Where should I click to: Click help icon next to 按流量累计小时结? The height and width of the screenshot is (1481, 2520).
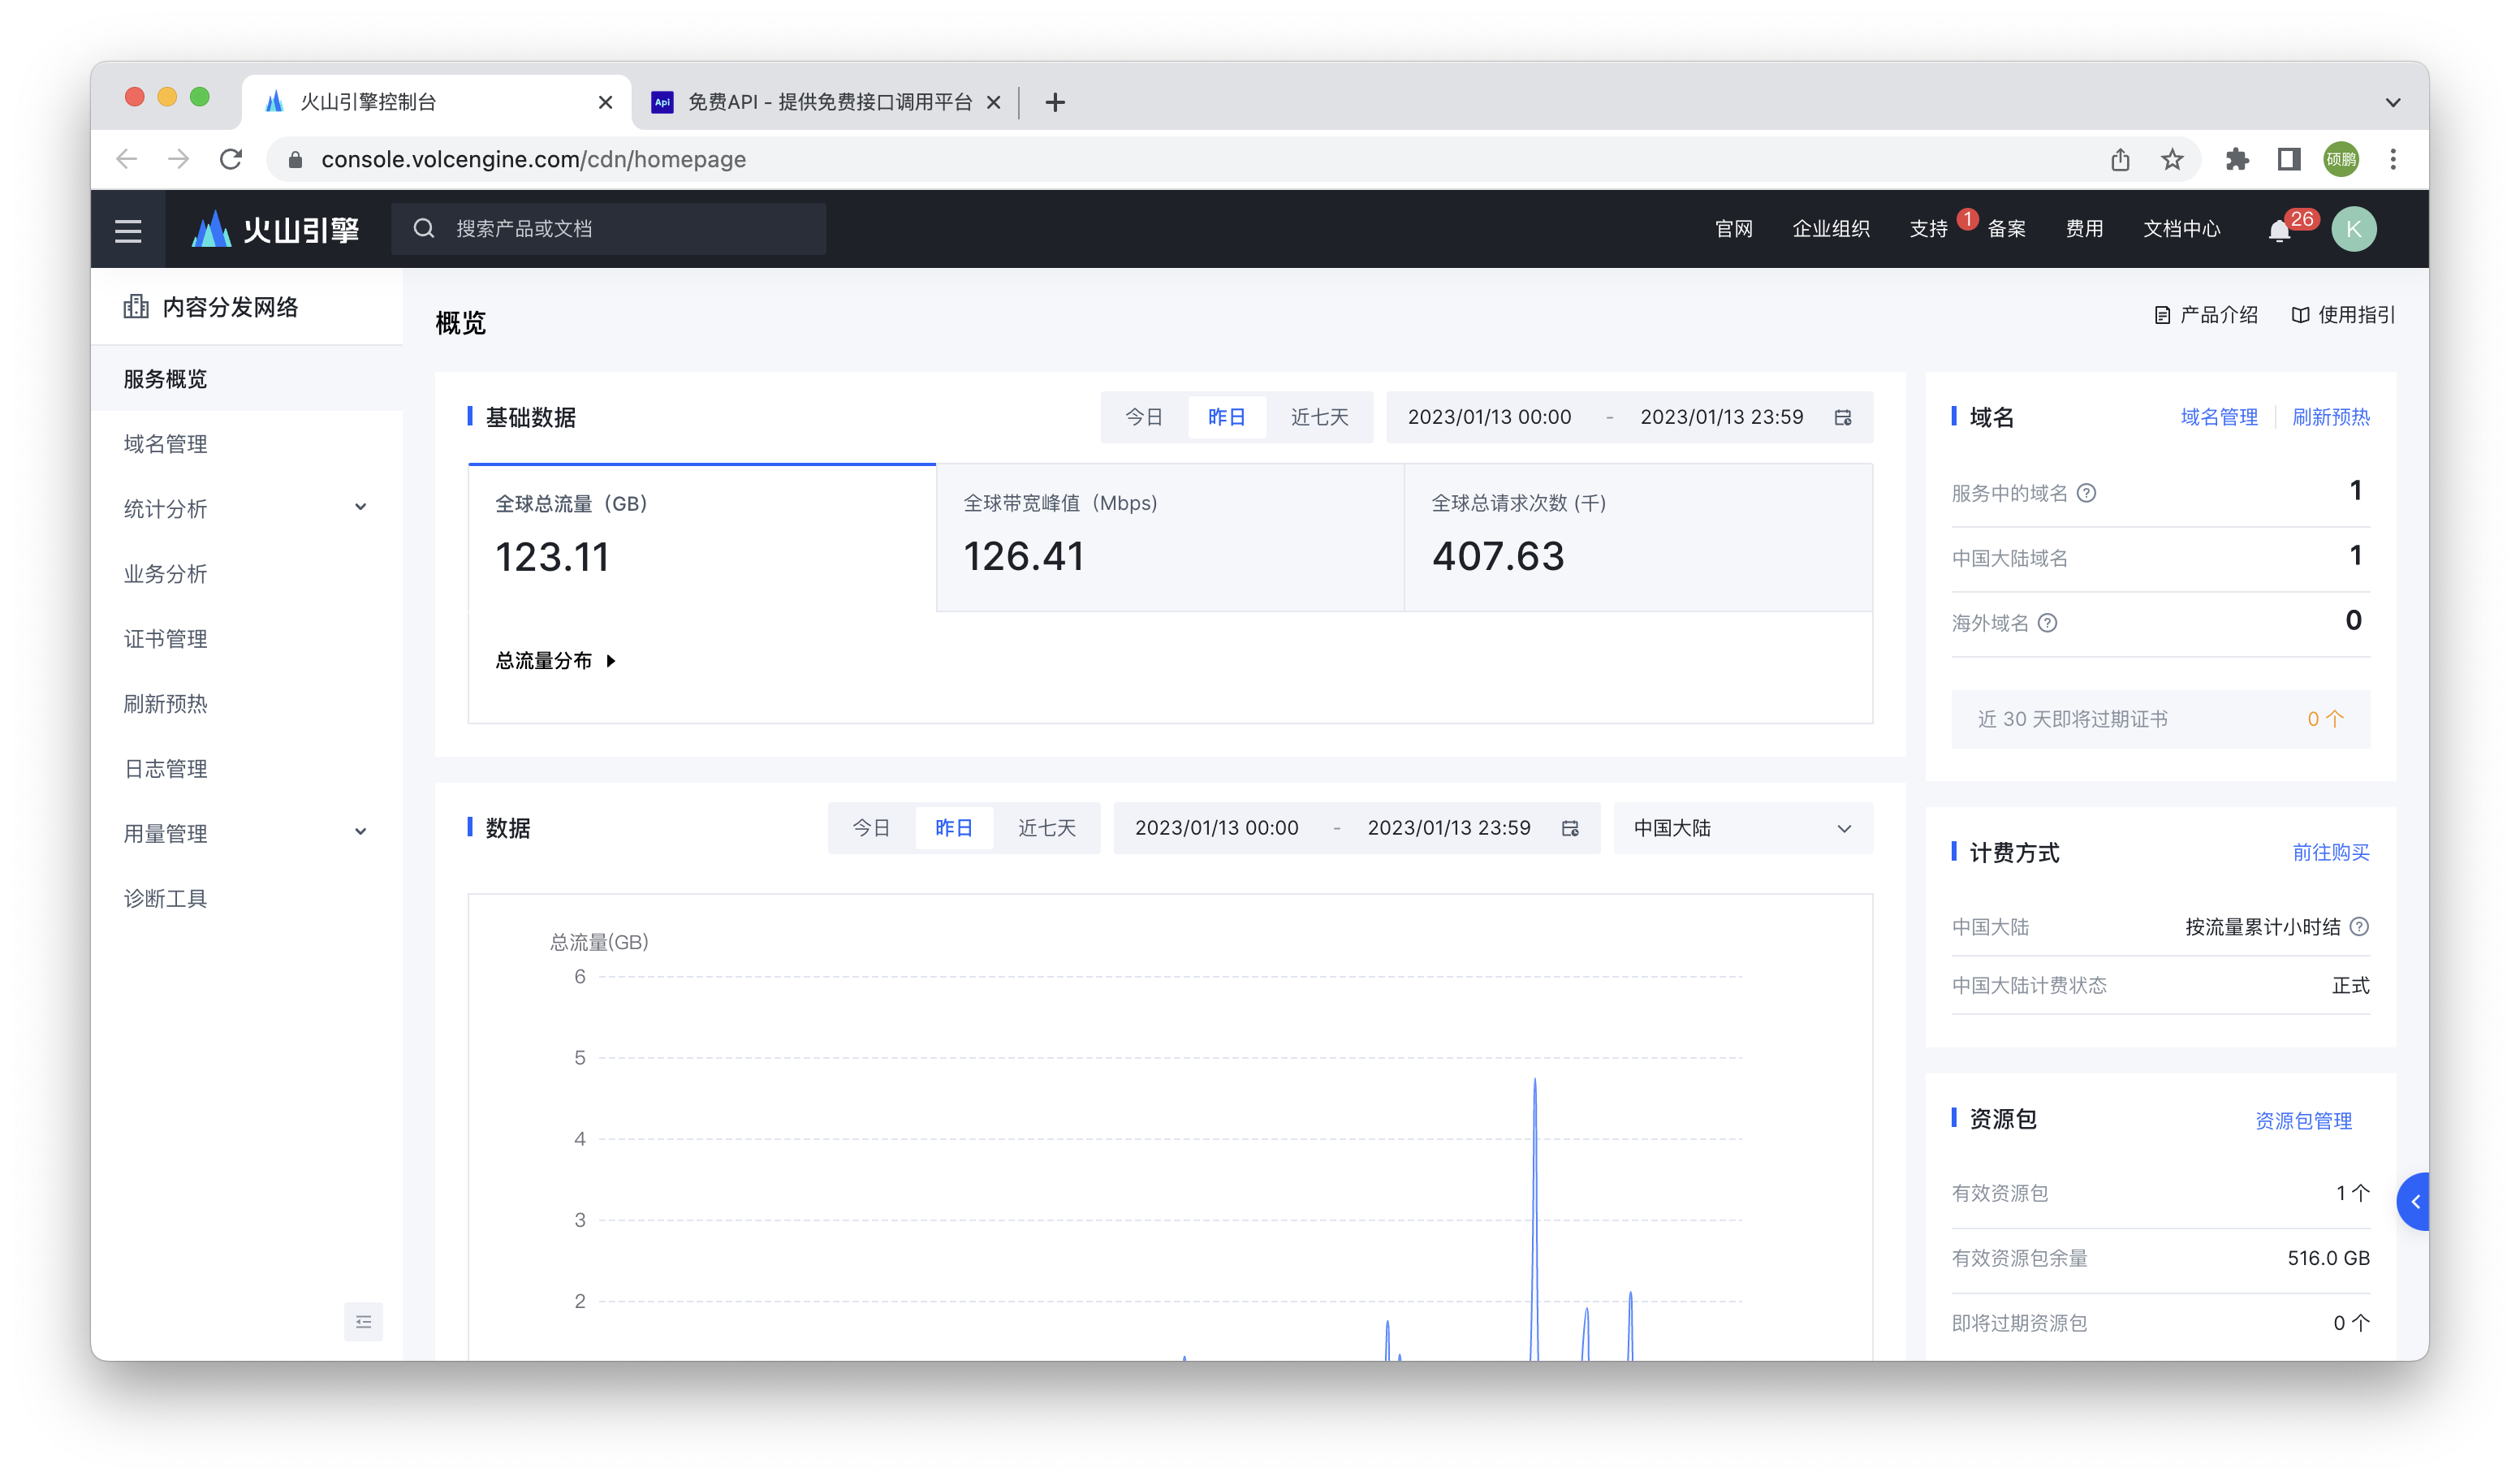[2359, 927]
